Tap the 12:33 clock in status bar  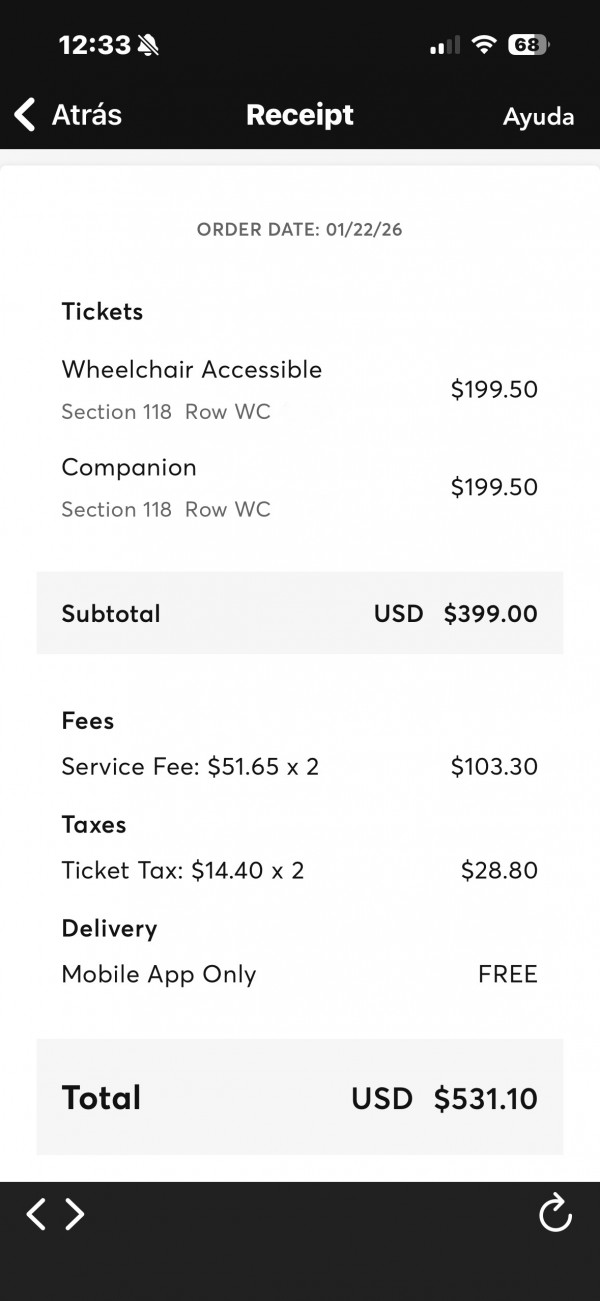click(x=94, y=45)
